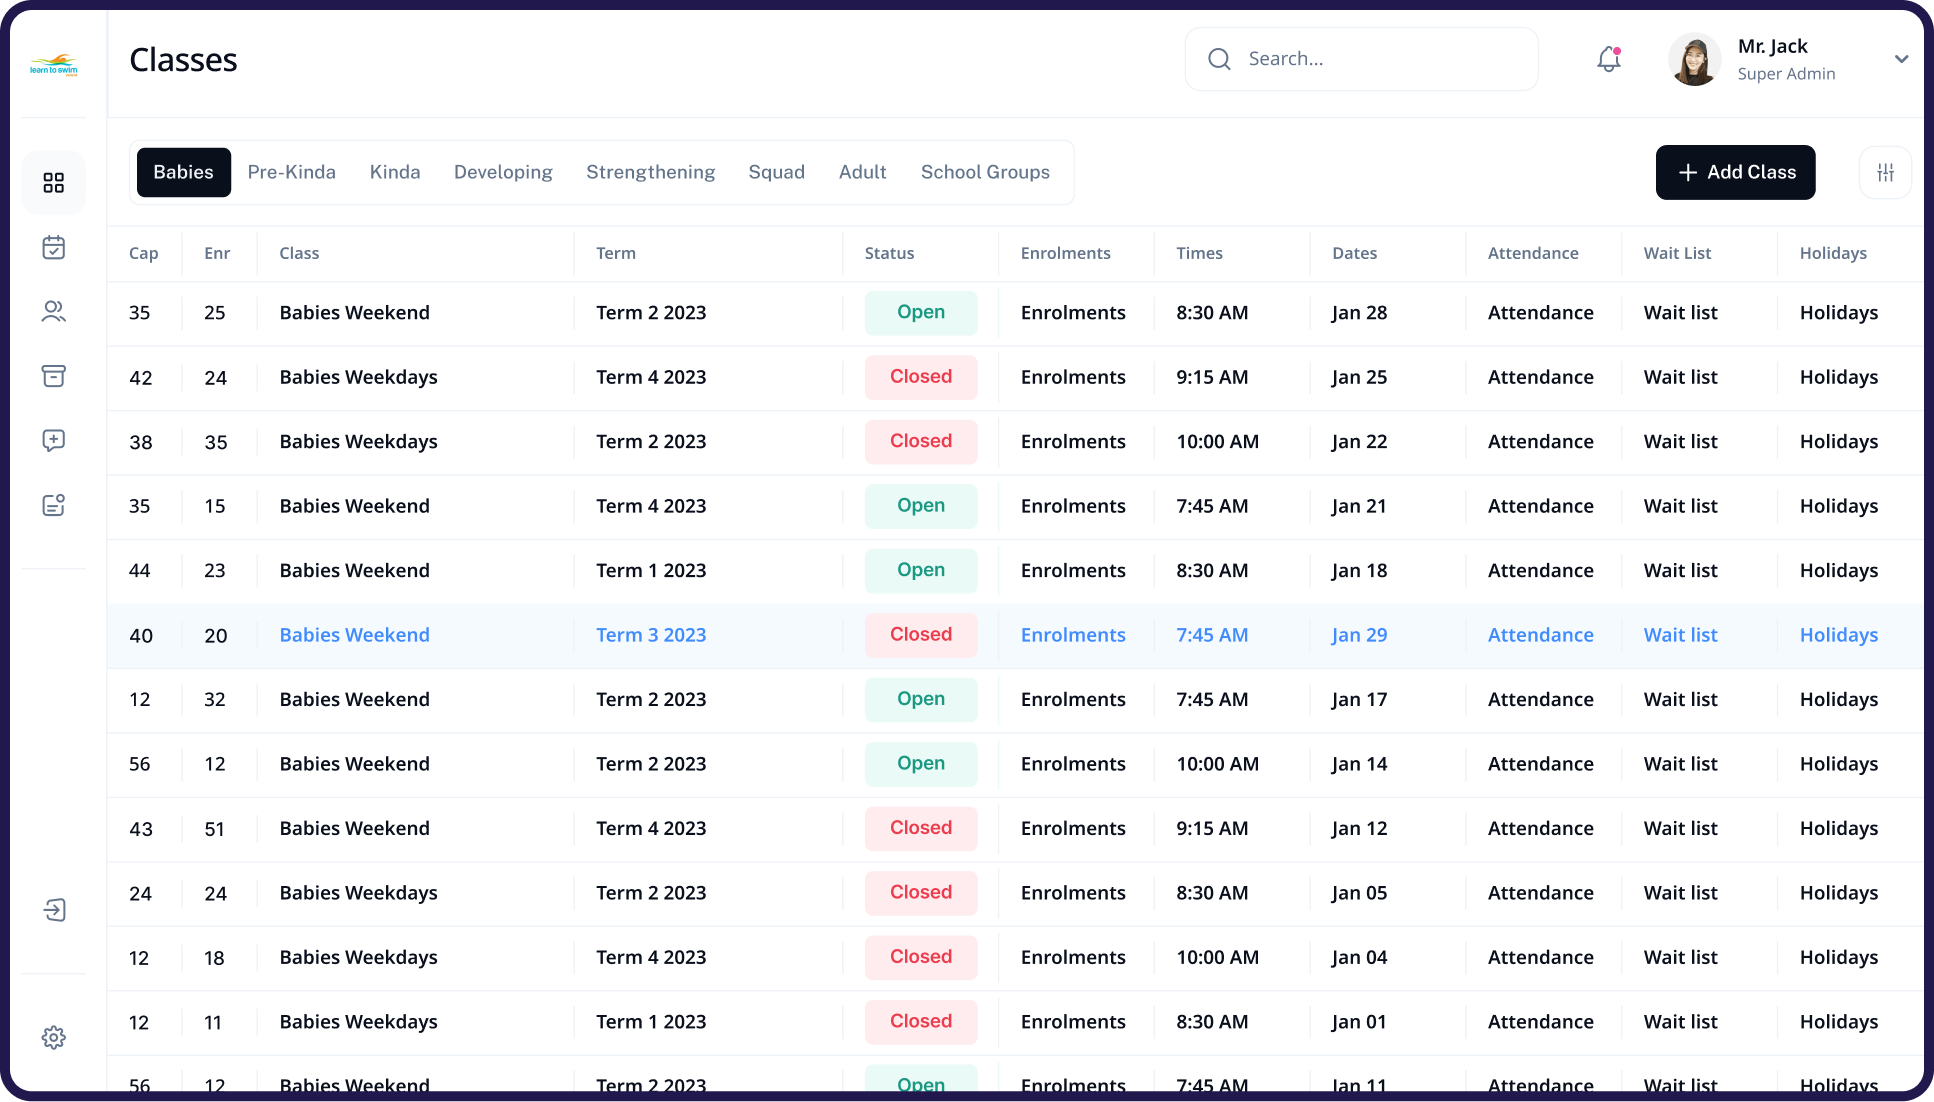Click Mr. Jack profile avatar
The height and width of the screenshot is (1102, 1934).
point(1694,60)
